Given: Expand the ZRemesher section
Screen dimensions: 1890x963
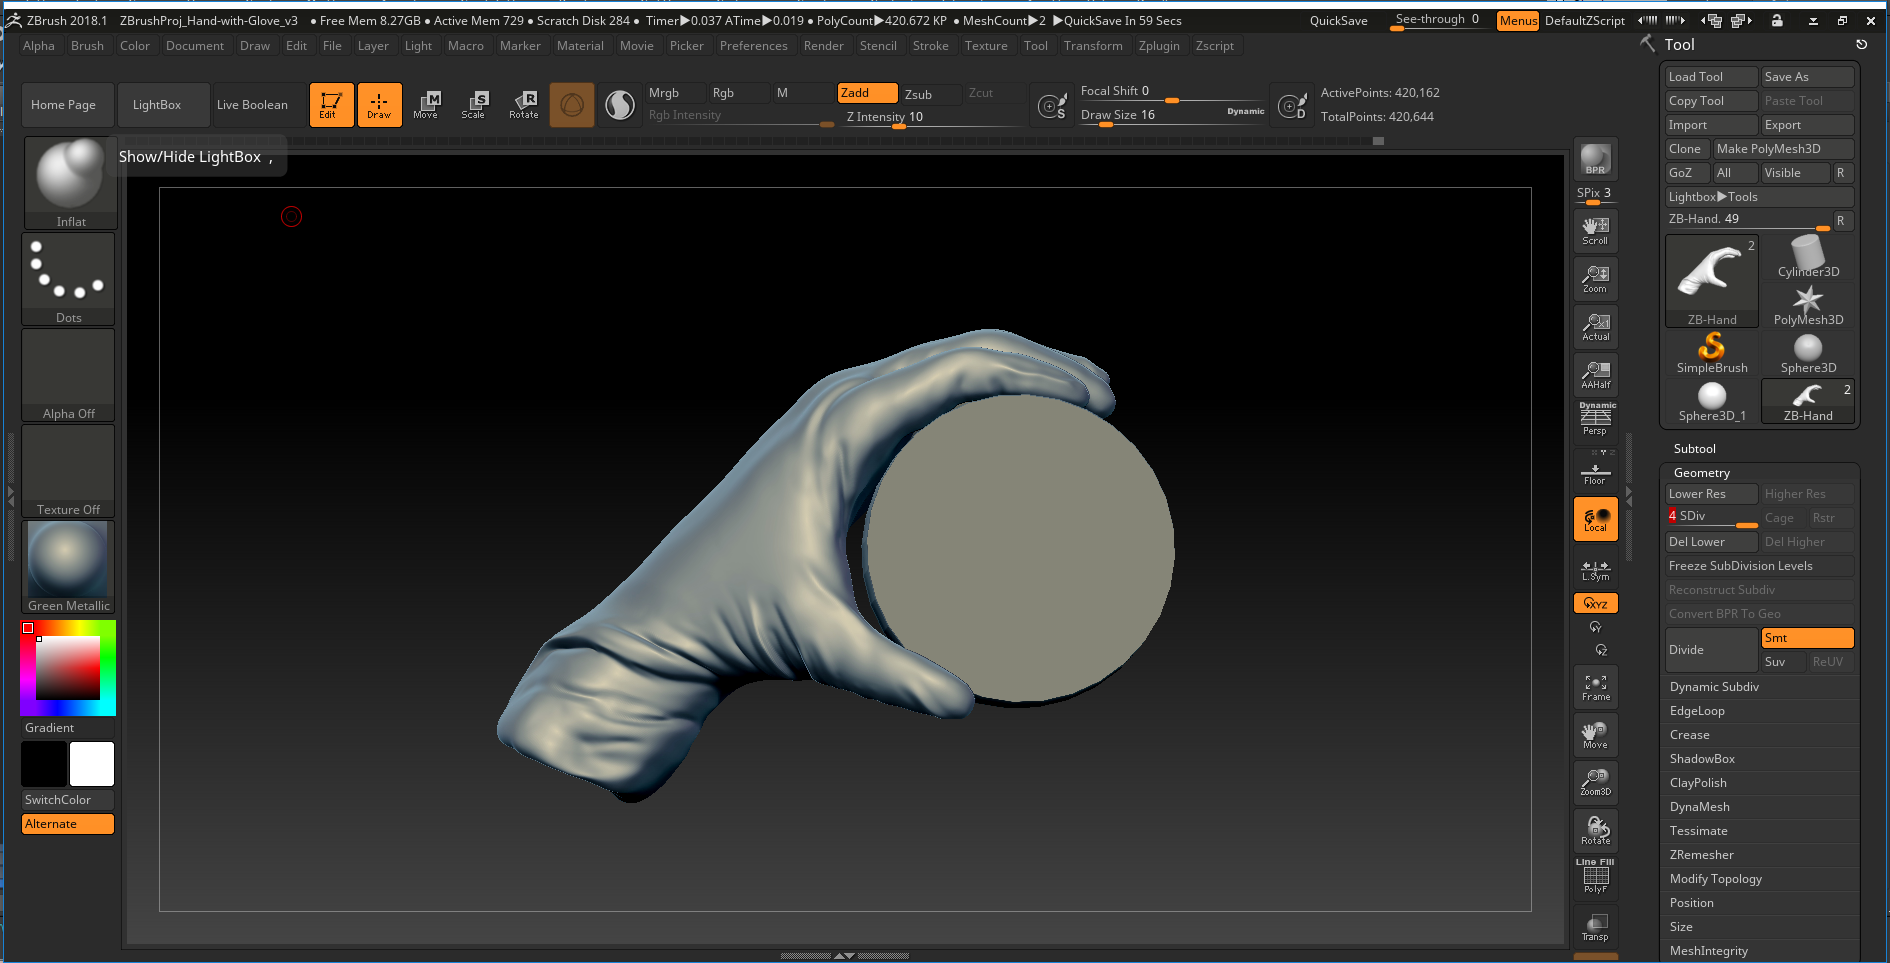Looking at the screenshot, I should (1702, 855).
